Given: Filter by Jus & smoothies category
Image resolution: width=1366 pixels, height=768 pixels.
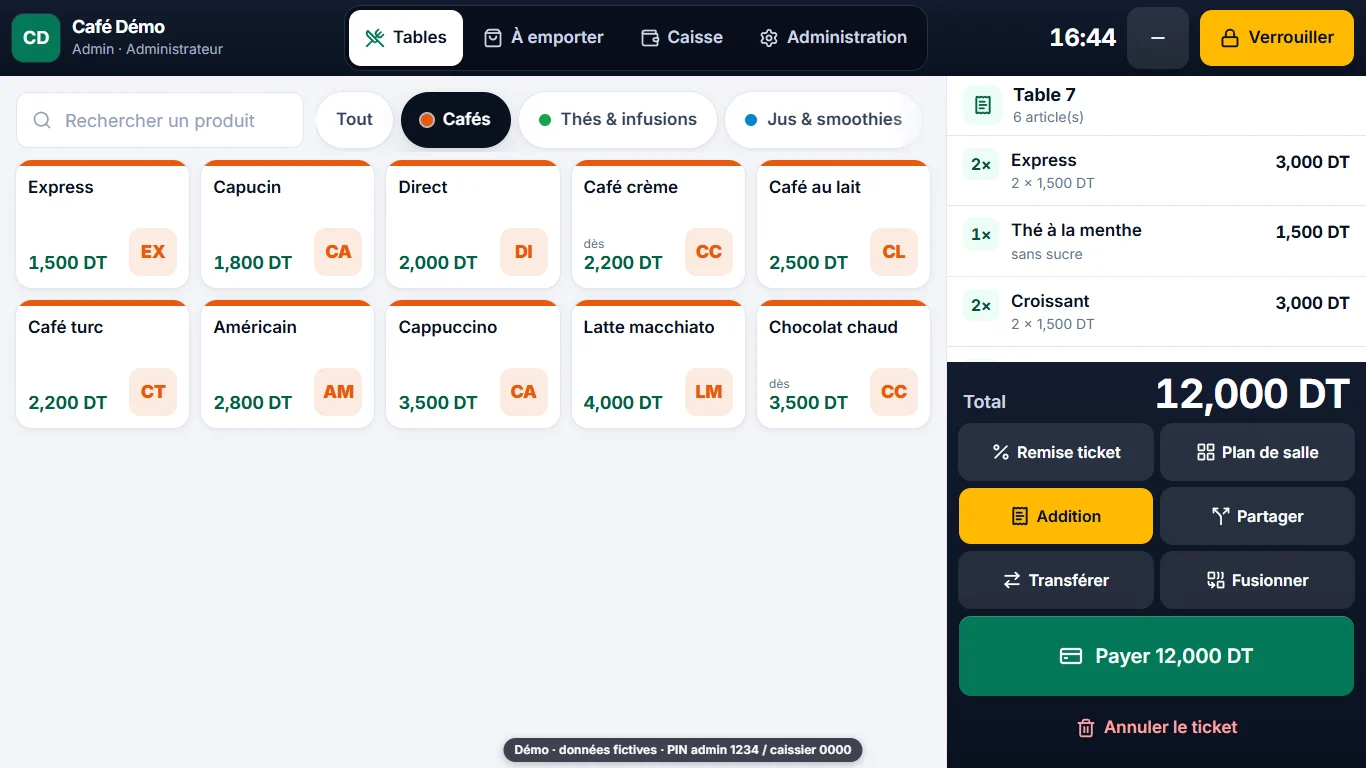Looking at the screenshot, I should [x=823, y=120].
